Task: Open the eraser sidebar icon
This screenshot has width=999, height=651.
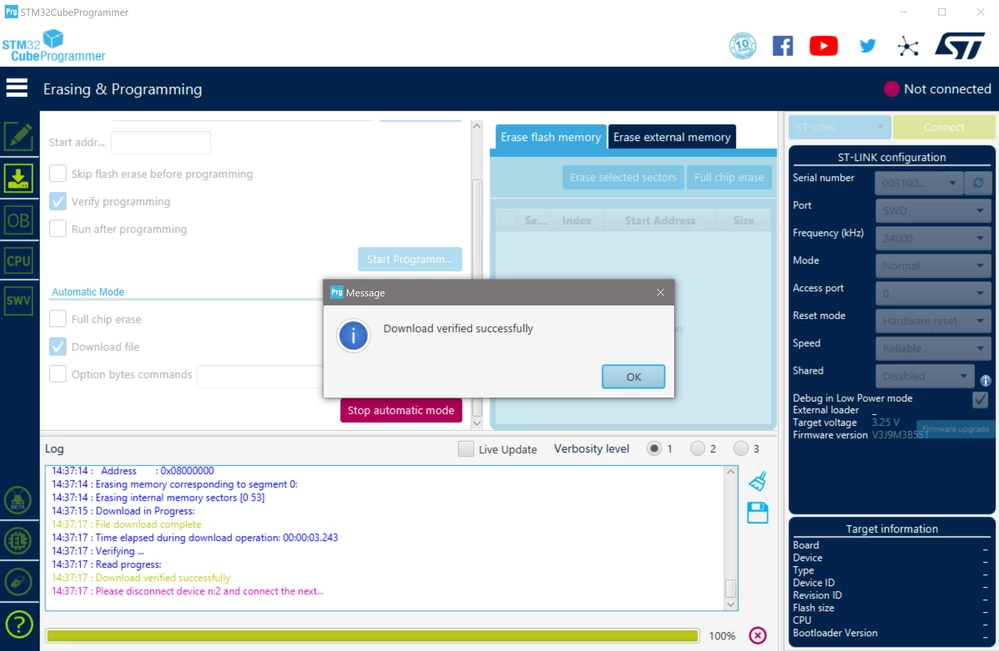Action: (x=18, y=582)
